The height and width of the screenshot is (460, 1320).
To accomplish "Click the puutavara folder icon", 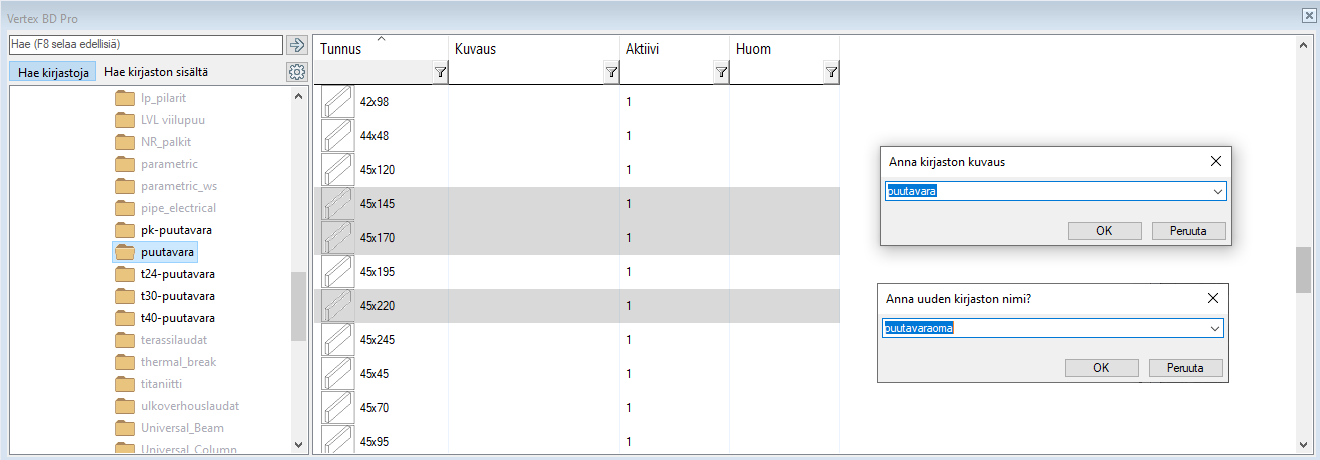I will (x=125, y=252).
